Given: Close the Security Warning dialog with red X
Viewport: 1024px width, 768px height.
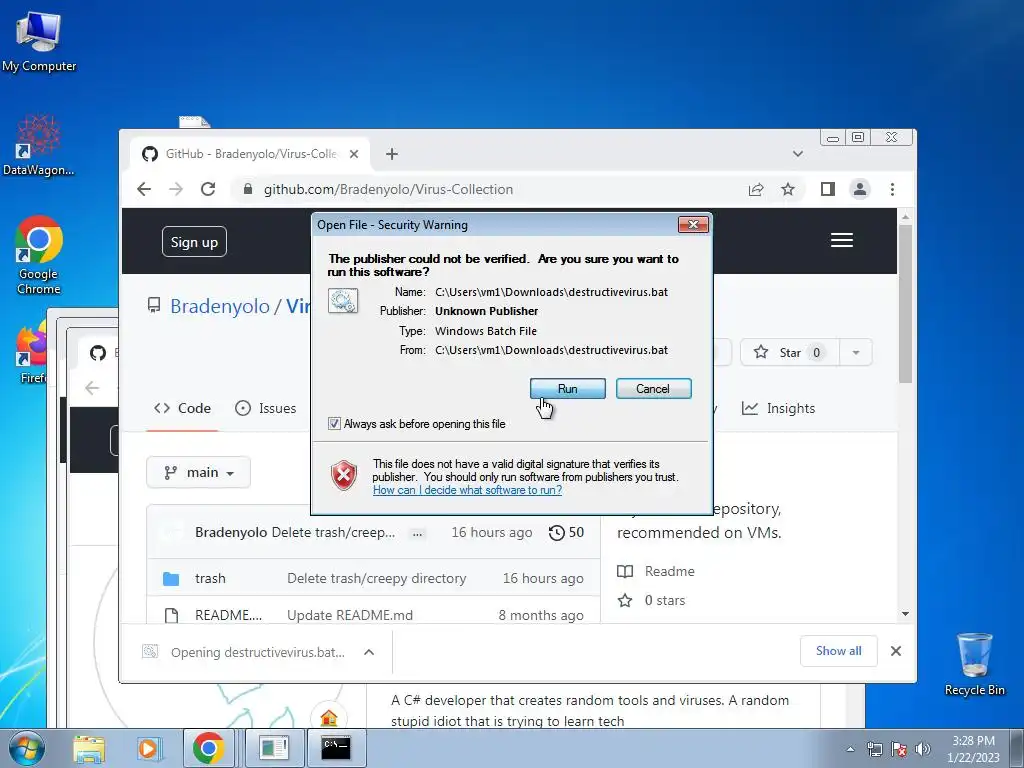Looking at the screenshot, I should coord(694,225).
